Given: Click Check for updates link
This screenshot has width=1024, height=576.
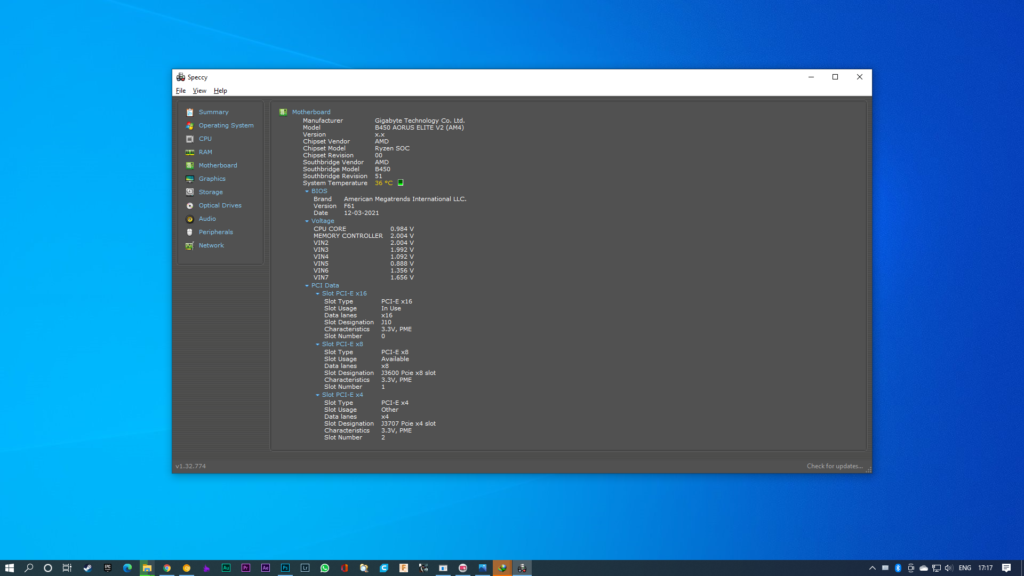Looking at the screenshot, I should [x=835, y=466].
